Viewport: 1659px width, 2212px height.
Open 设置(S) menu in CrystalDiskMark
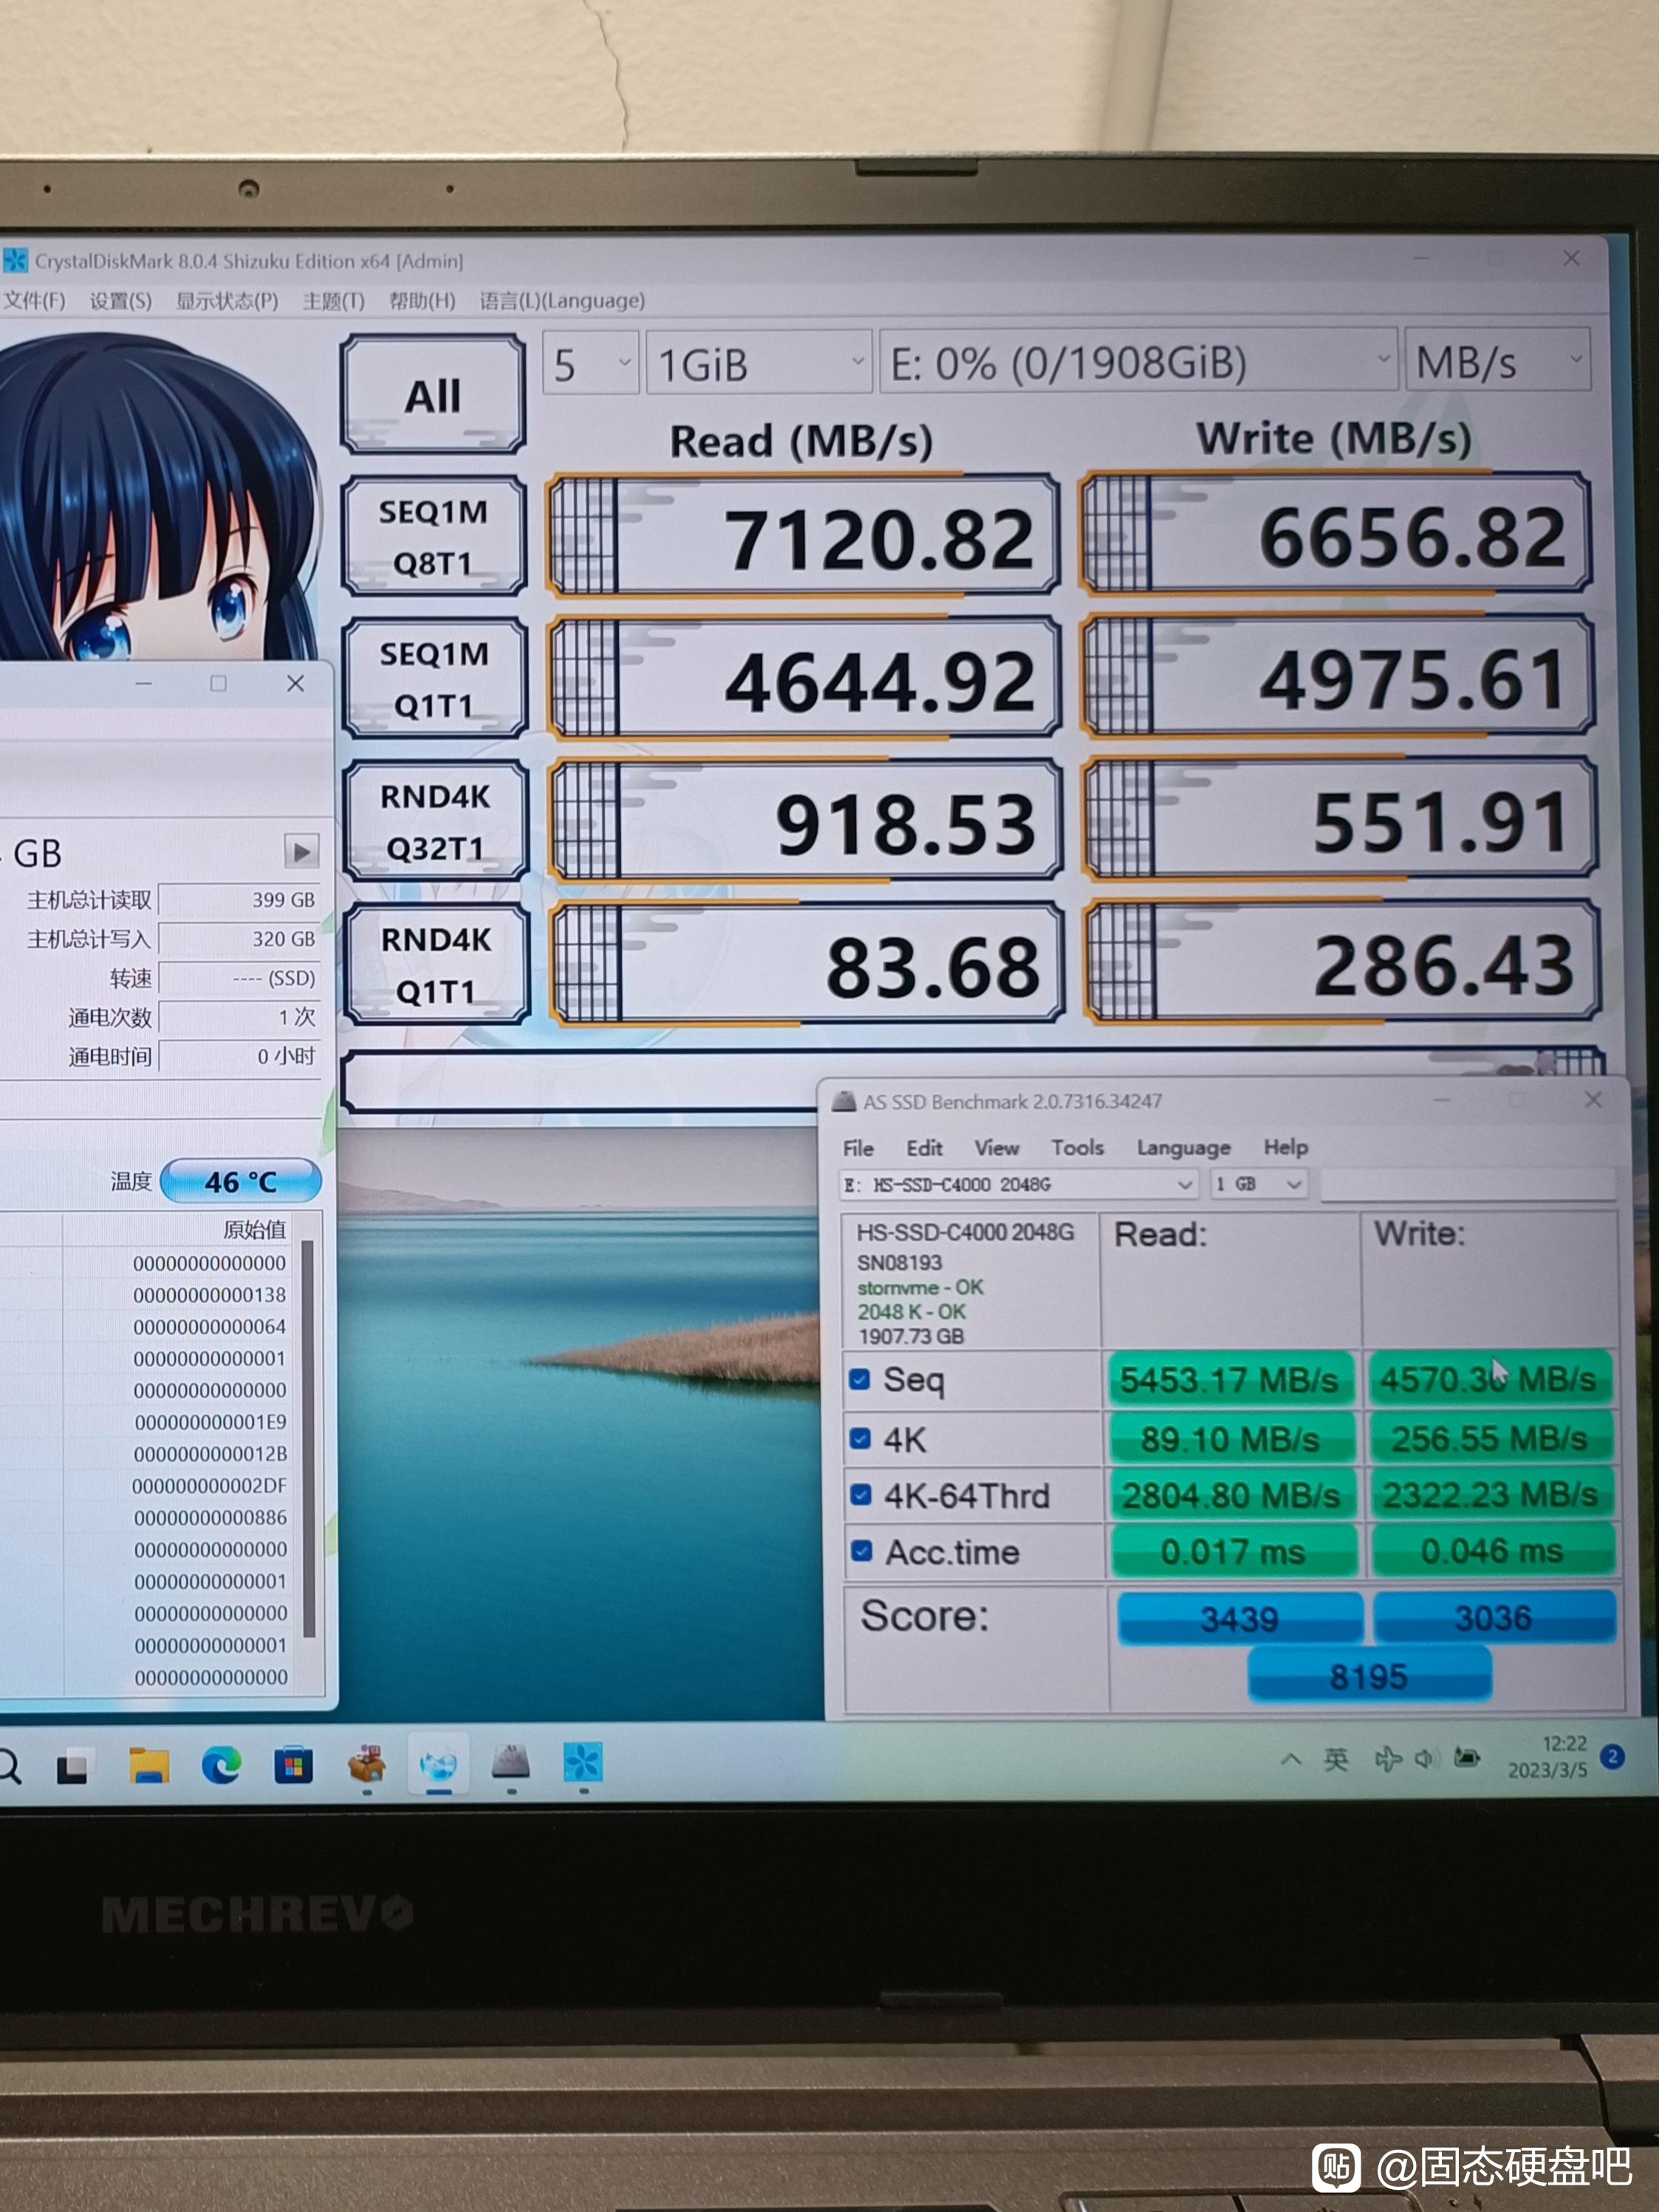click(121, 301)
